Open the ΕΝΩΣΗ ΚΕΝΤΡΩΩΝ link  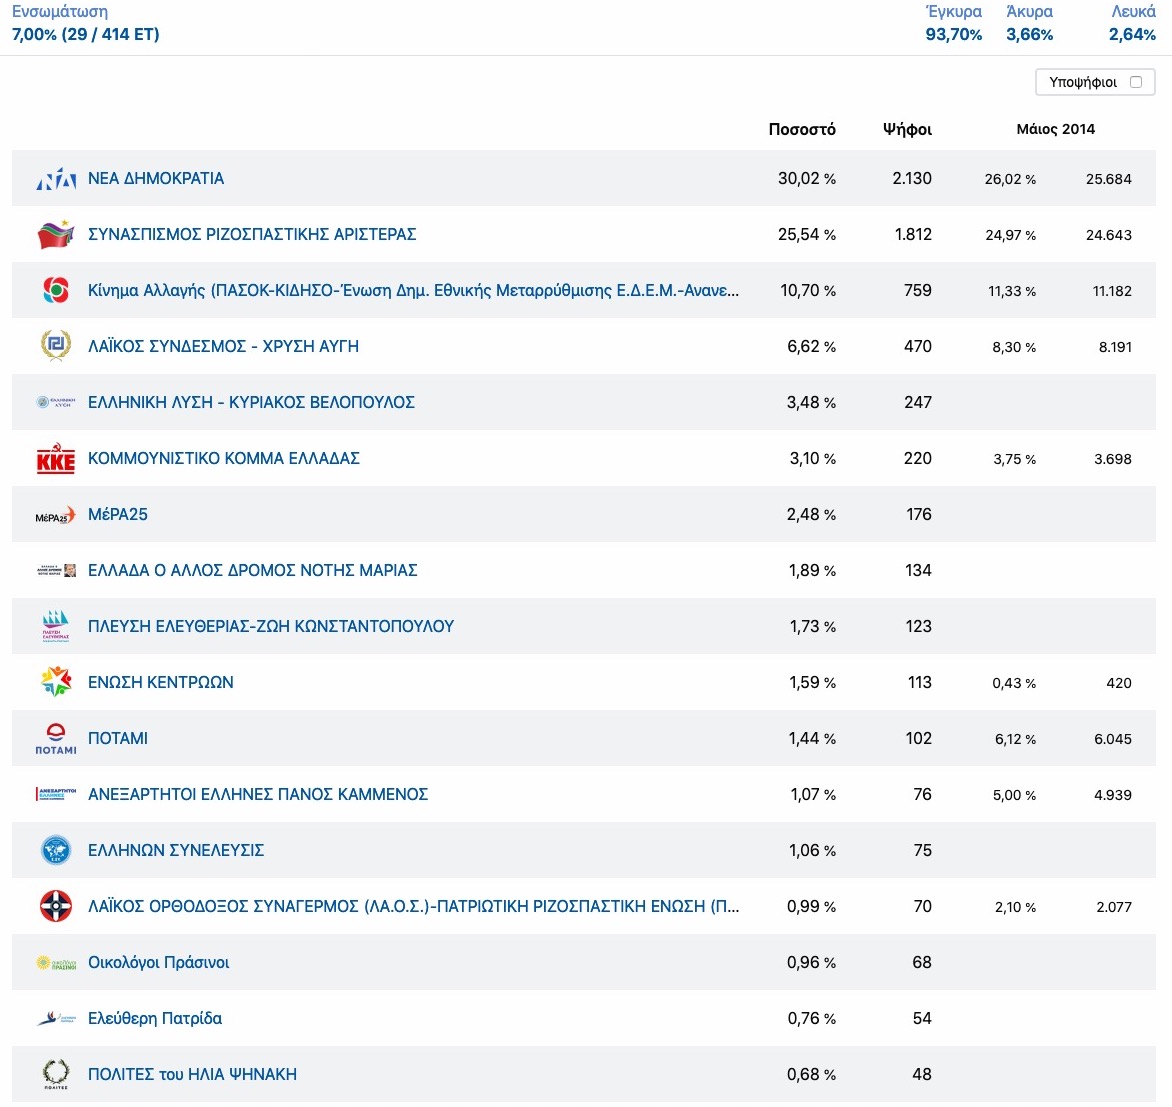coord(161,682)
